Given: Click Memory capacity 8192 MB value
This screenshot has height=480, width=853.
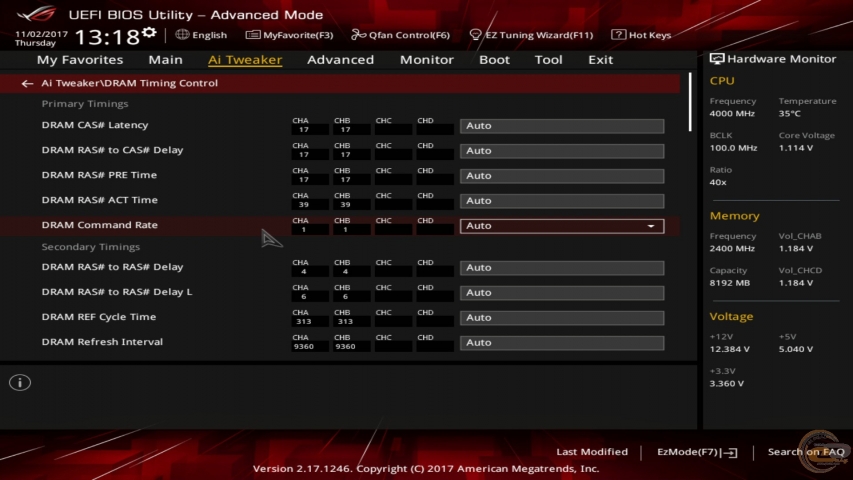Looking at the screenshot, I should point(730,283).
